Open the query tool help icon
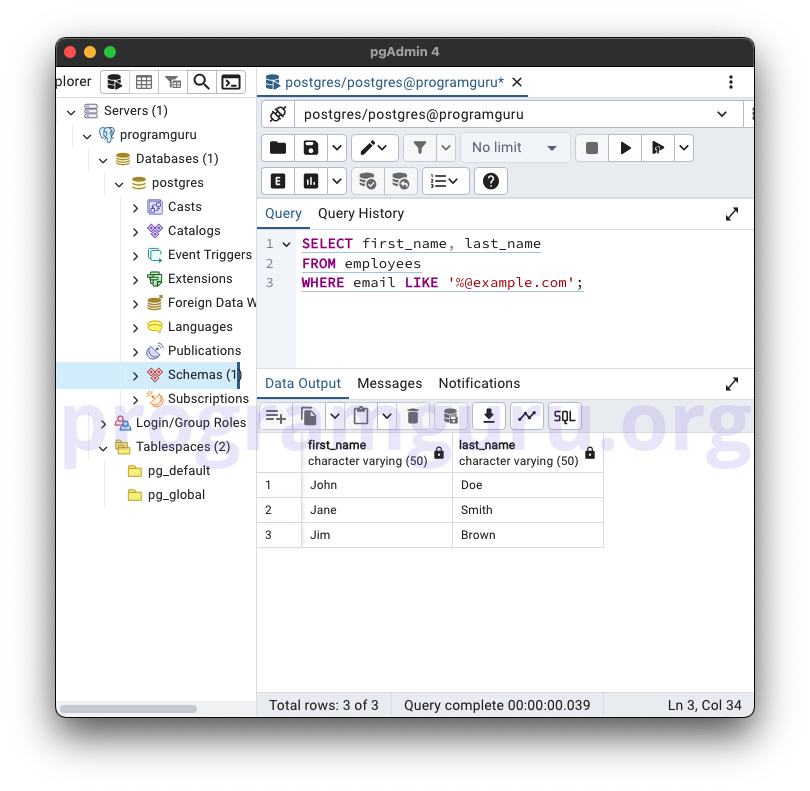Screen dimensions: 810x791 [490, 181]
